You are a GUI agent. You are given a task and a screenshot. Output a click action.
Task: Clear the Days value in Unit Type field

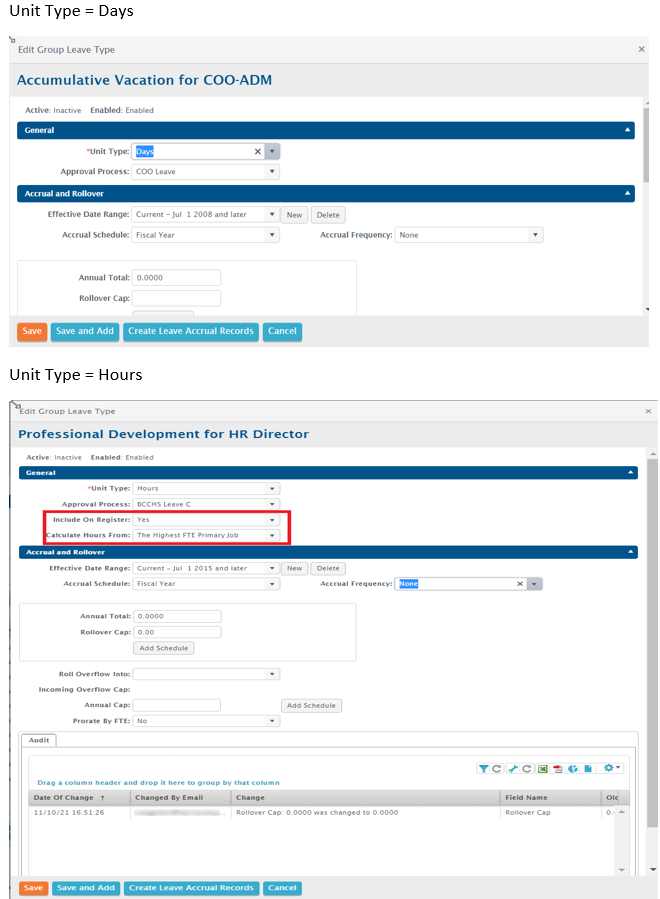pos(257,152)
